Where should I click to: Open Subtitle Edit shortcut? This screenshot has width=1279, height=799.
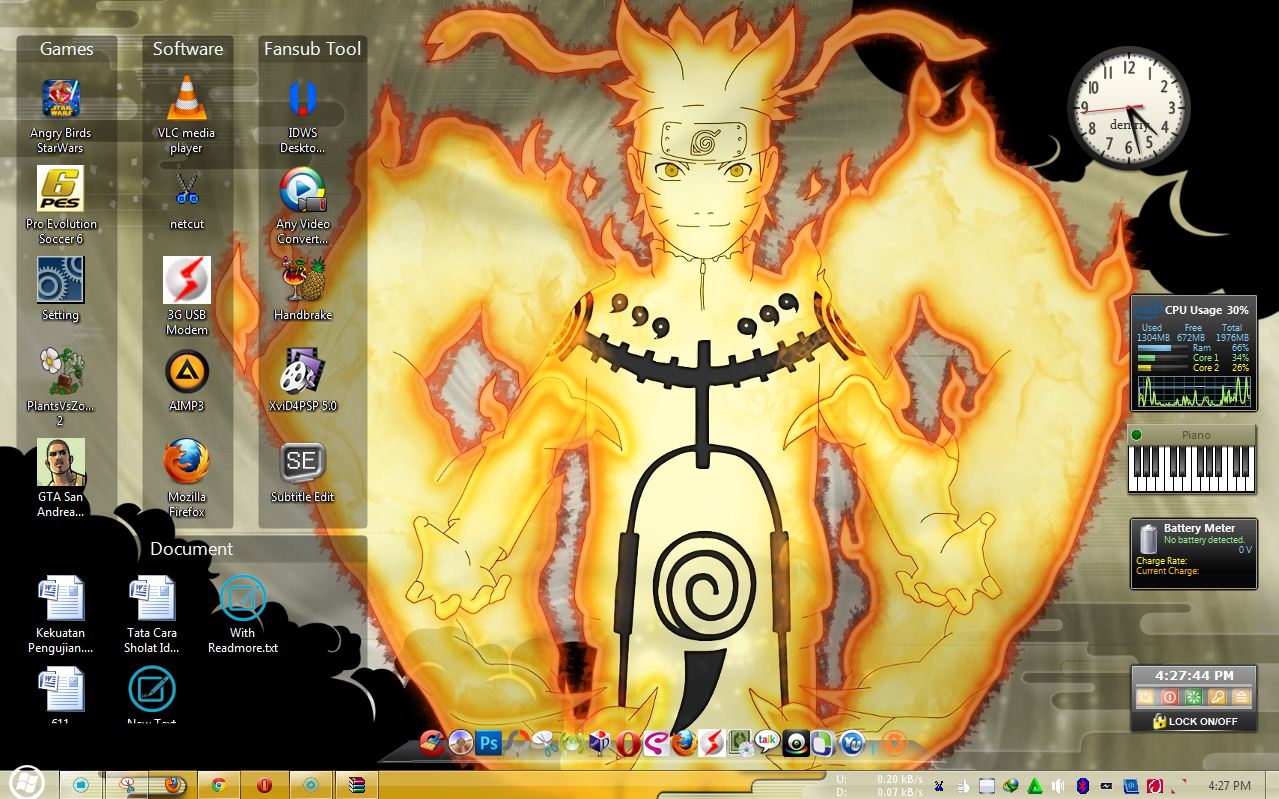(303, 472)
